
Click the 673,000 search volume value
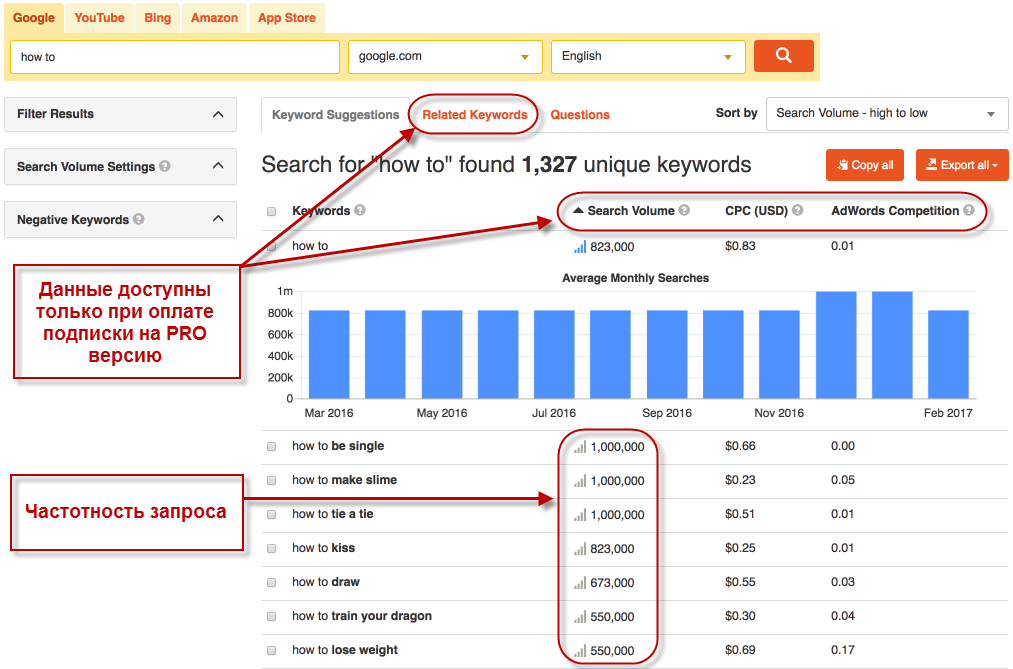tap(612, 582)
